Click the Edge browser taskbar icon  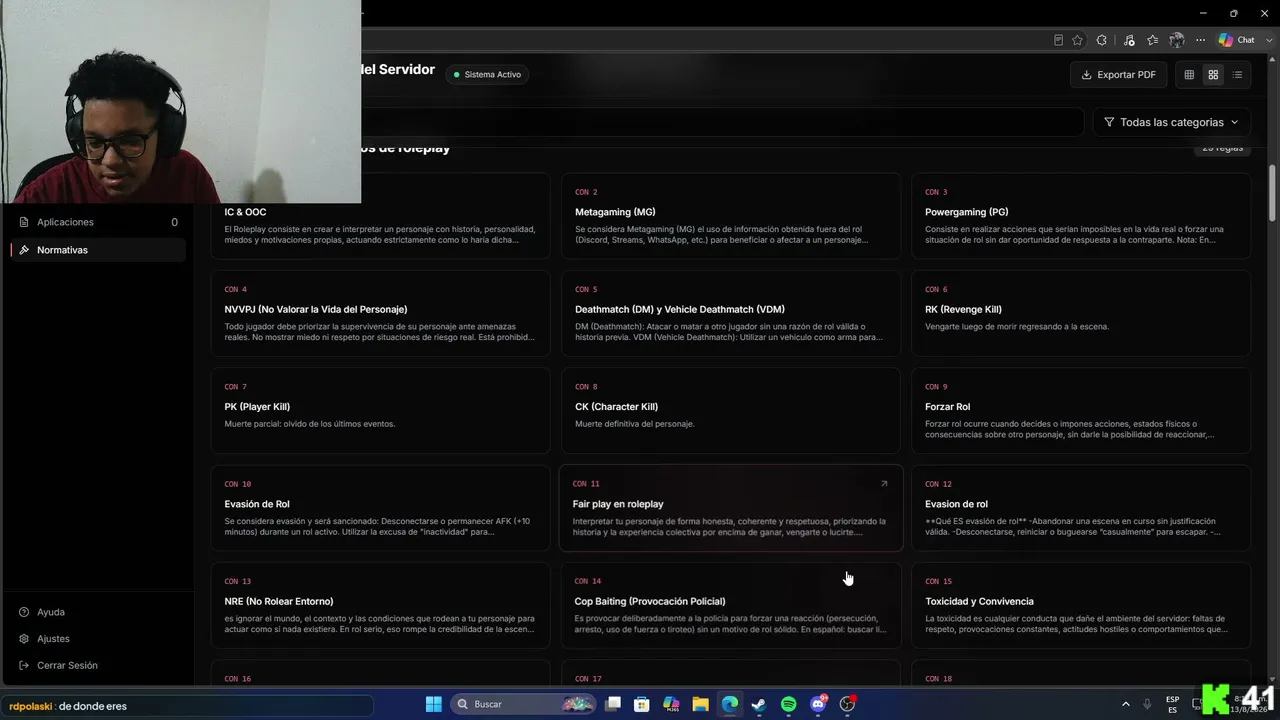point(730,704)
